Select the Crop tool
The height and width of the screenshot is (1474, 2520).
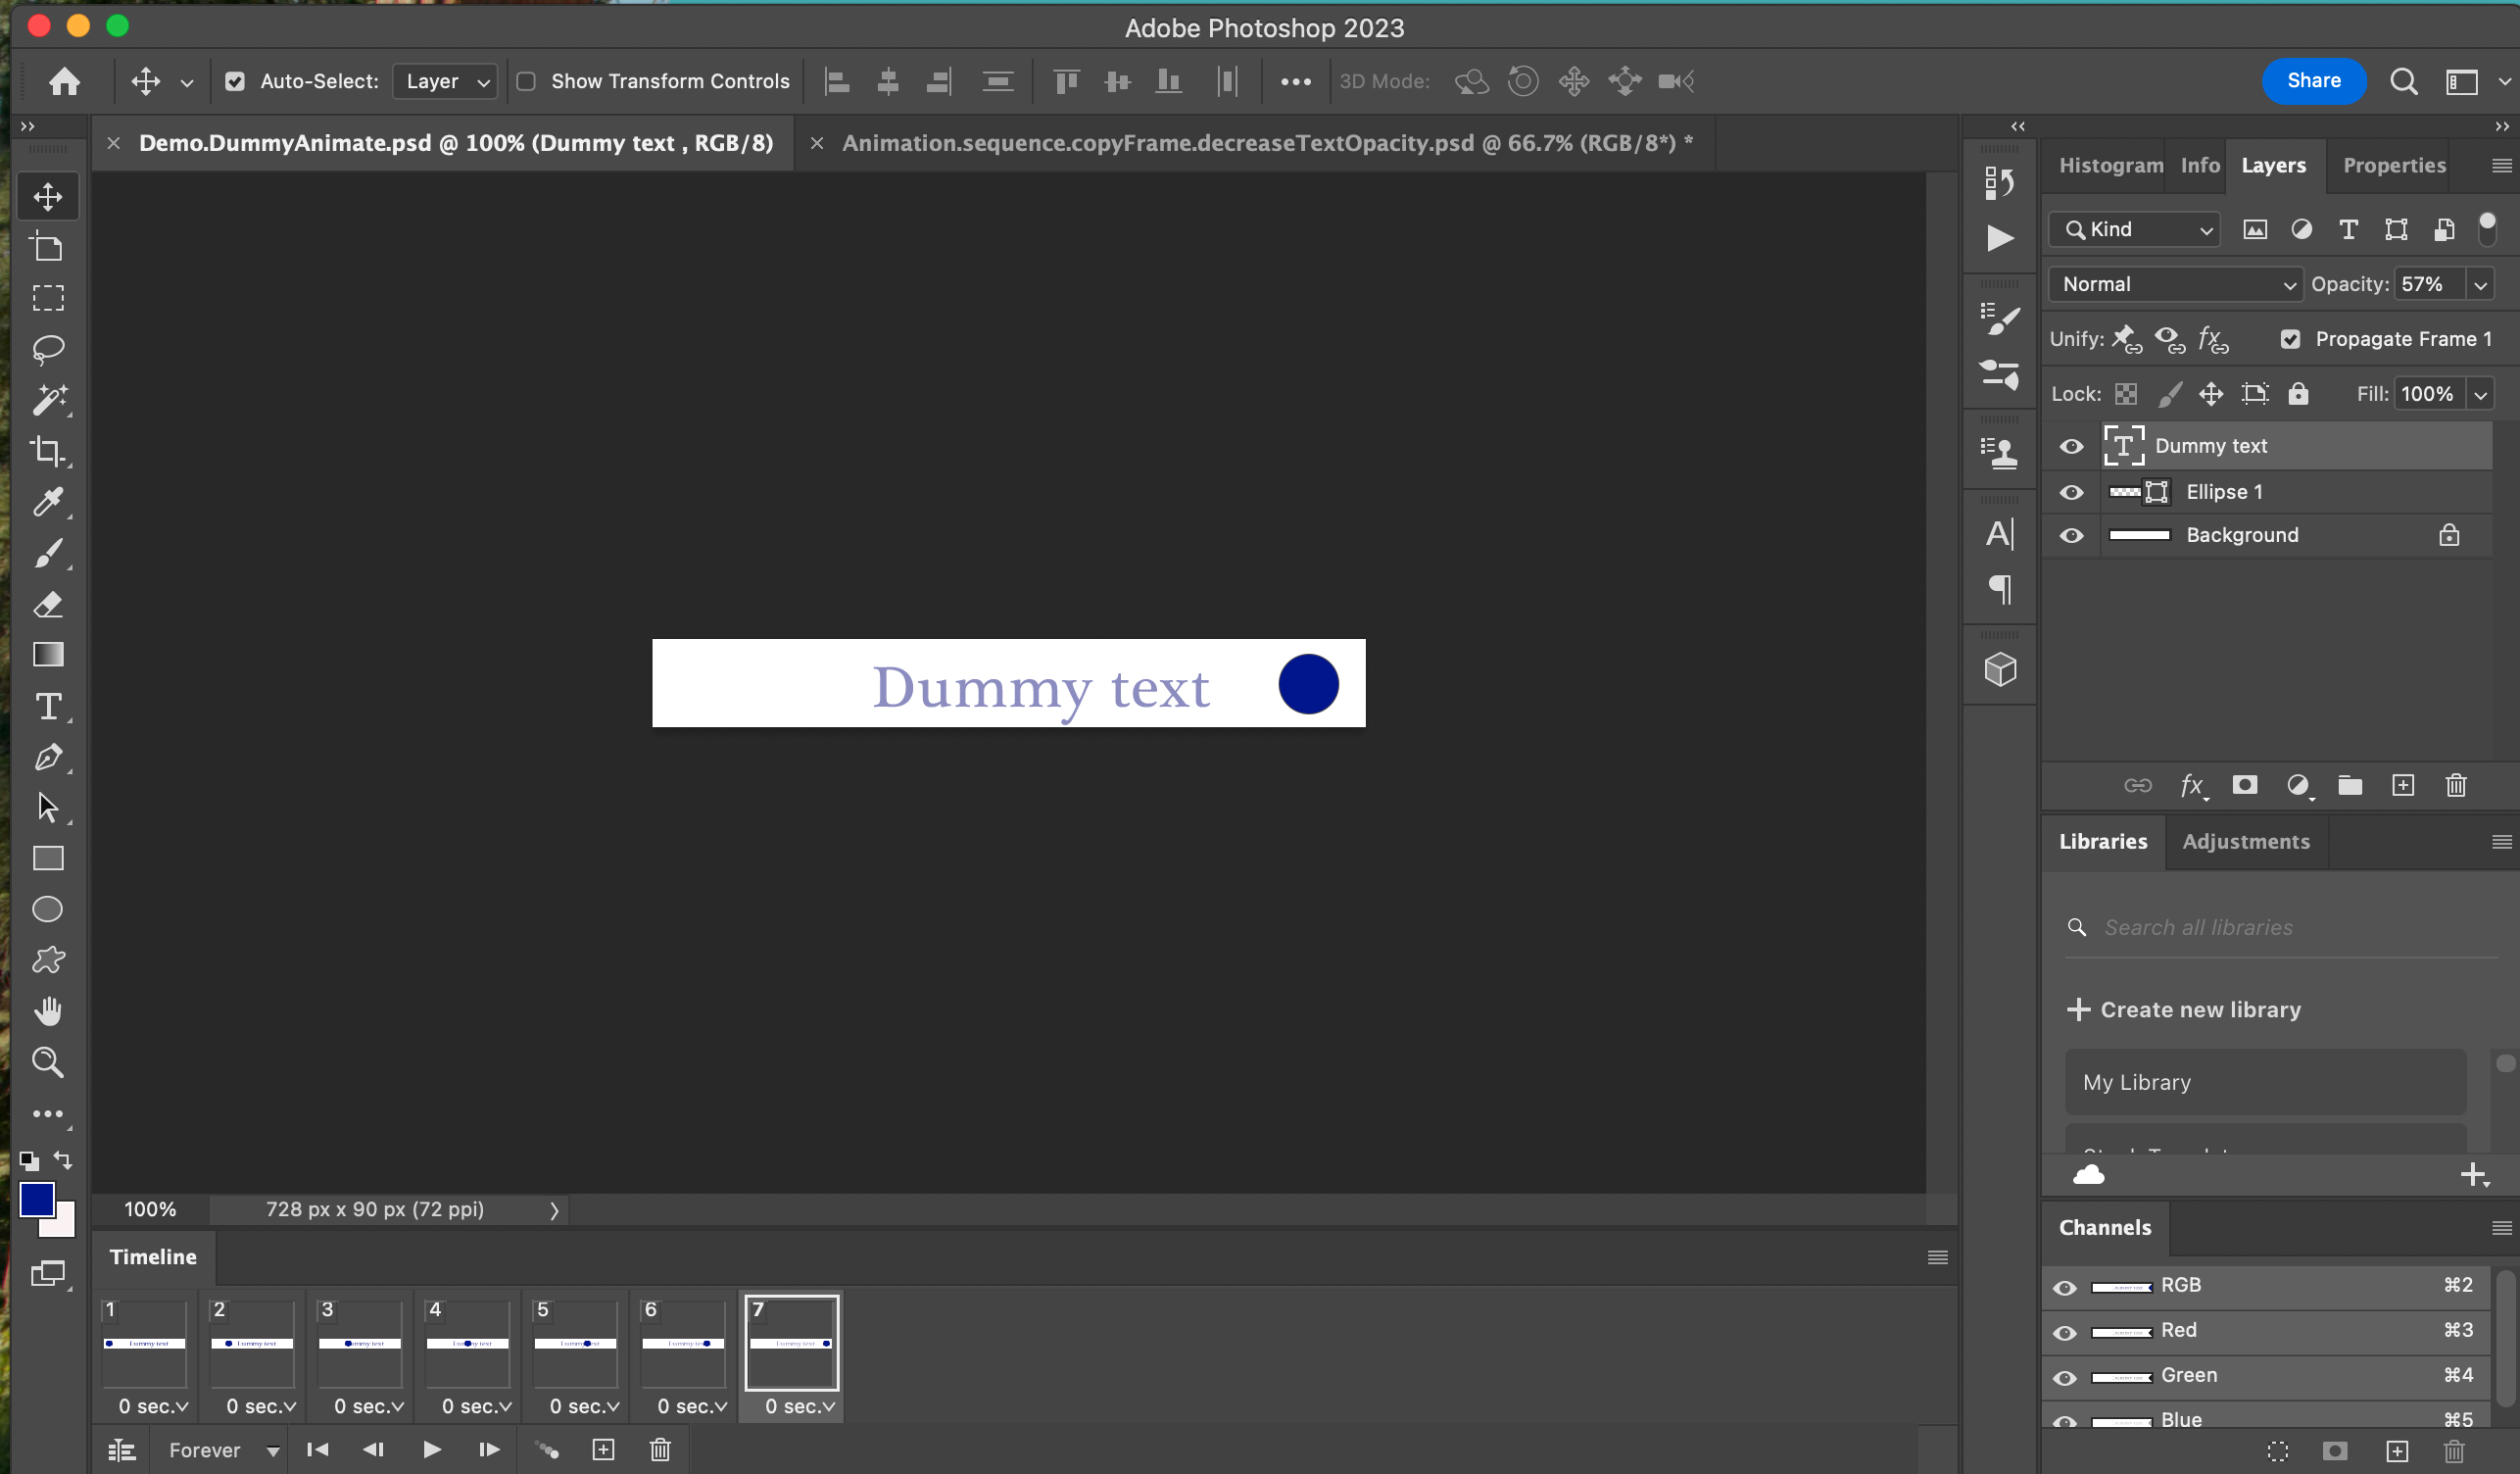point(48,451)
